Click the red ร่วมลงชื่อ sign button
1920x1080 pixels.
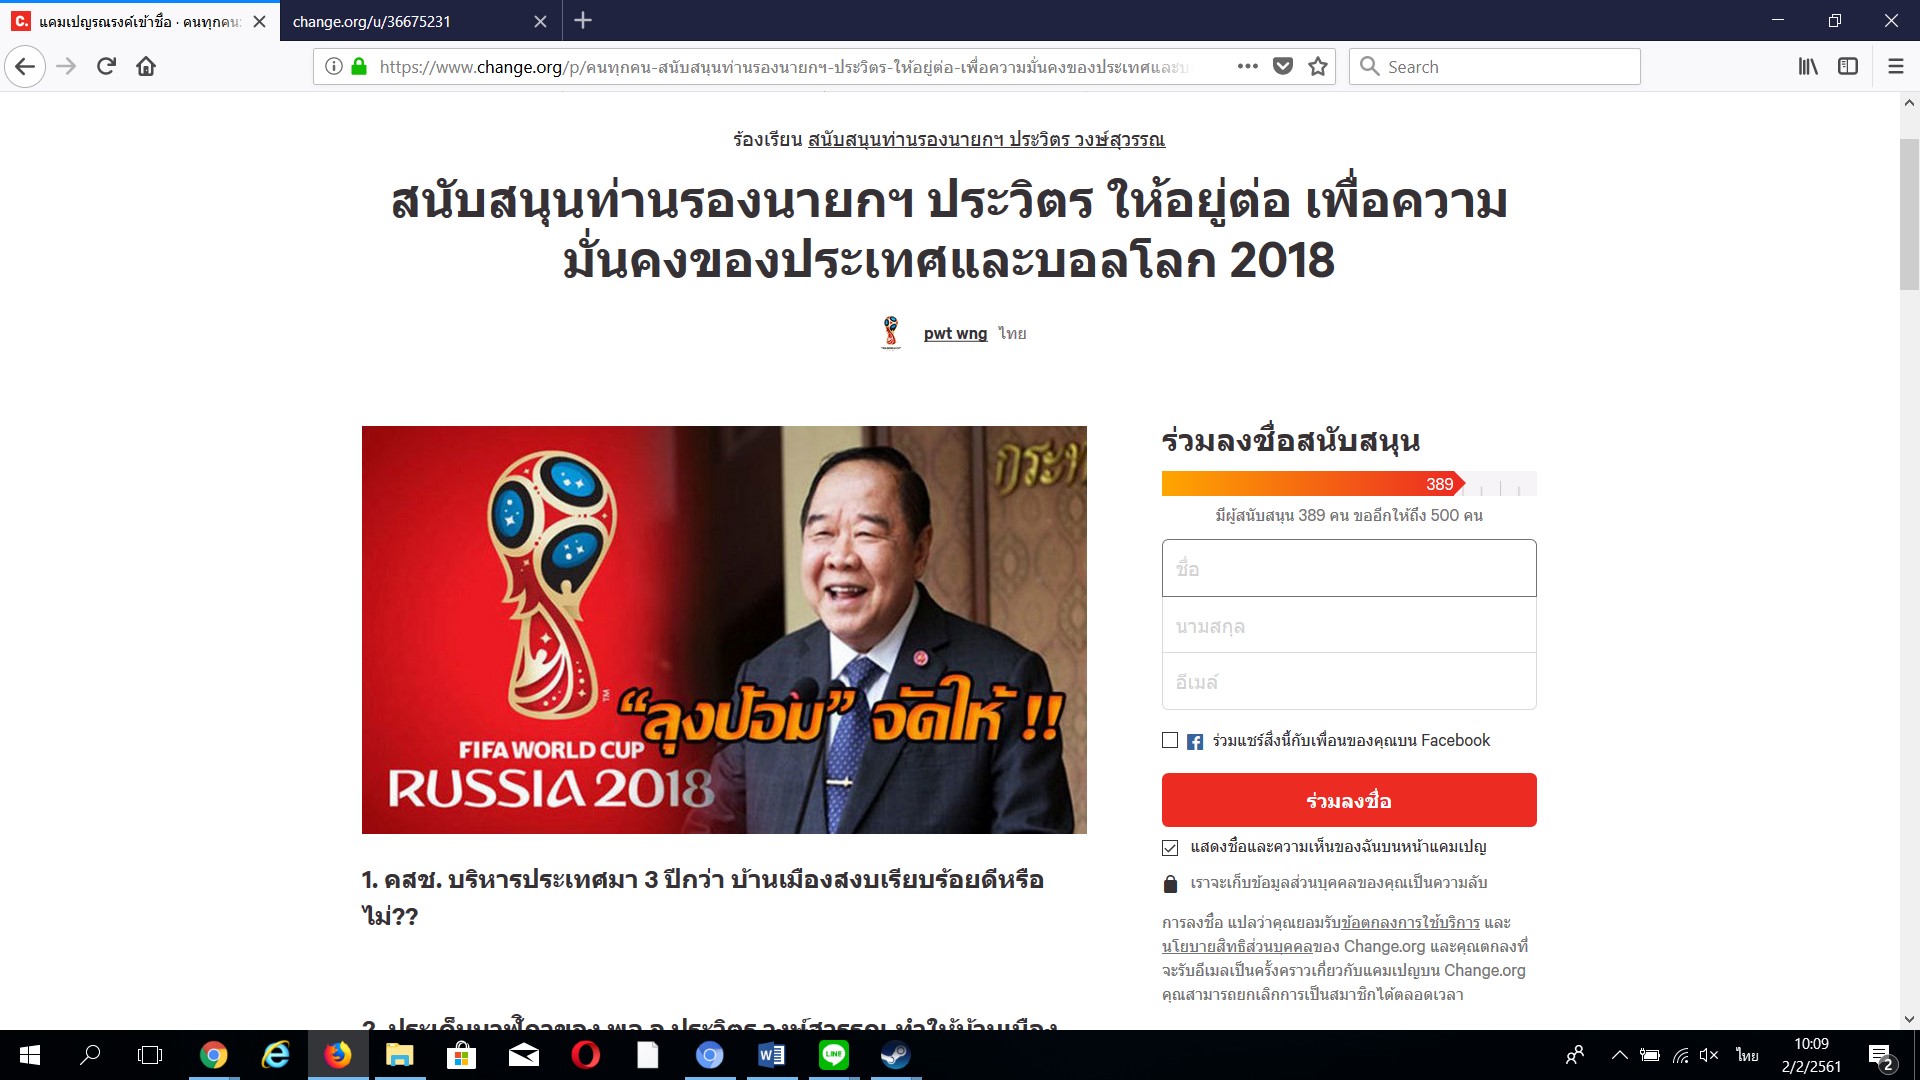pos(1349,800)
